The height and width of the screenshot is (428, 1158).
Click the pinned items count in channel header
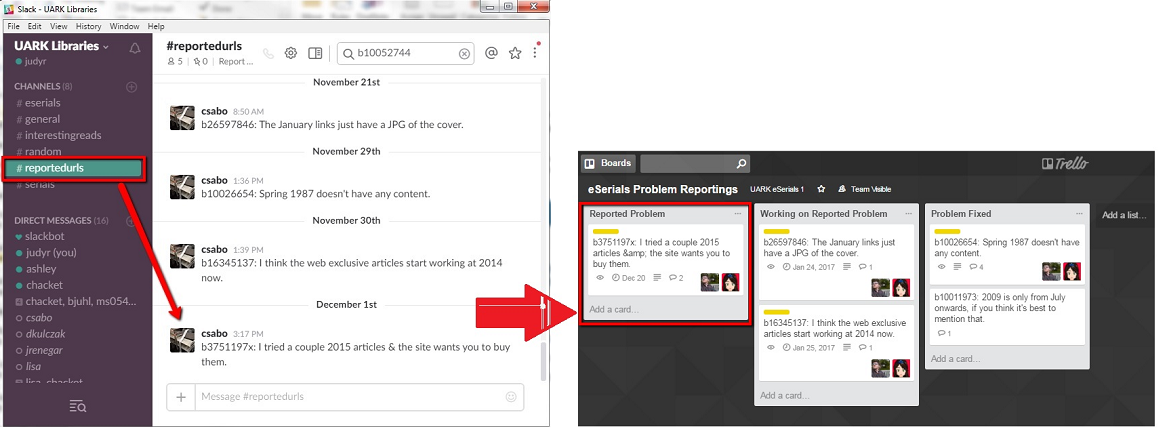pos(201,62)
